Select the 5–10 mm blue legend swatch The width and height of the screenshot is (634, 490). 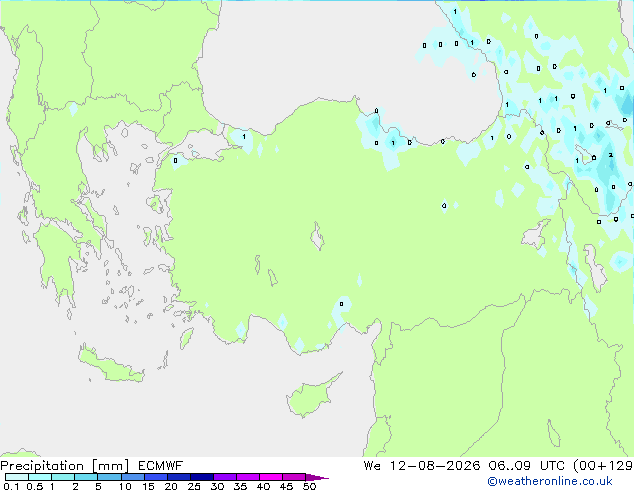click(109, 477)
